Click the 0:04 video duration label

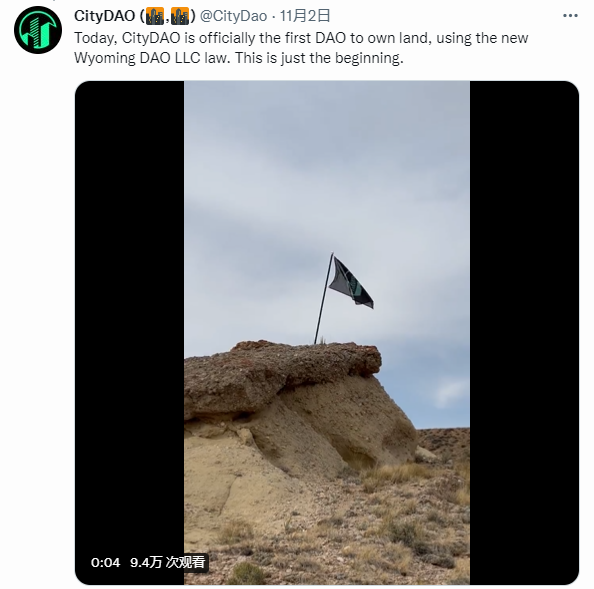(x=105, y=562)
